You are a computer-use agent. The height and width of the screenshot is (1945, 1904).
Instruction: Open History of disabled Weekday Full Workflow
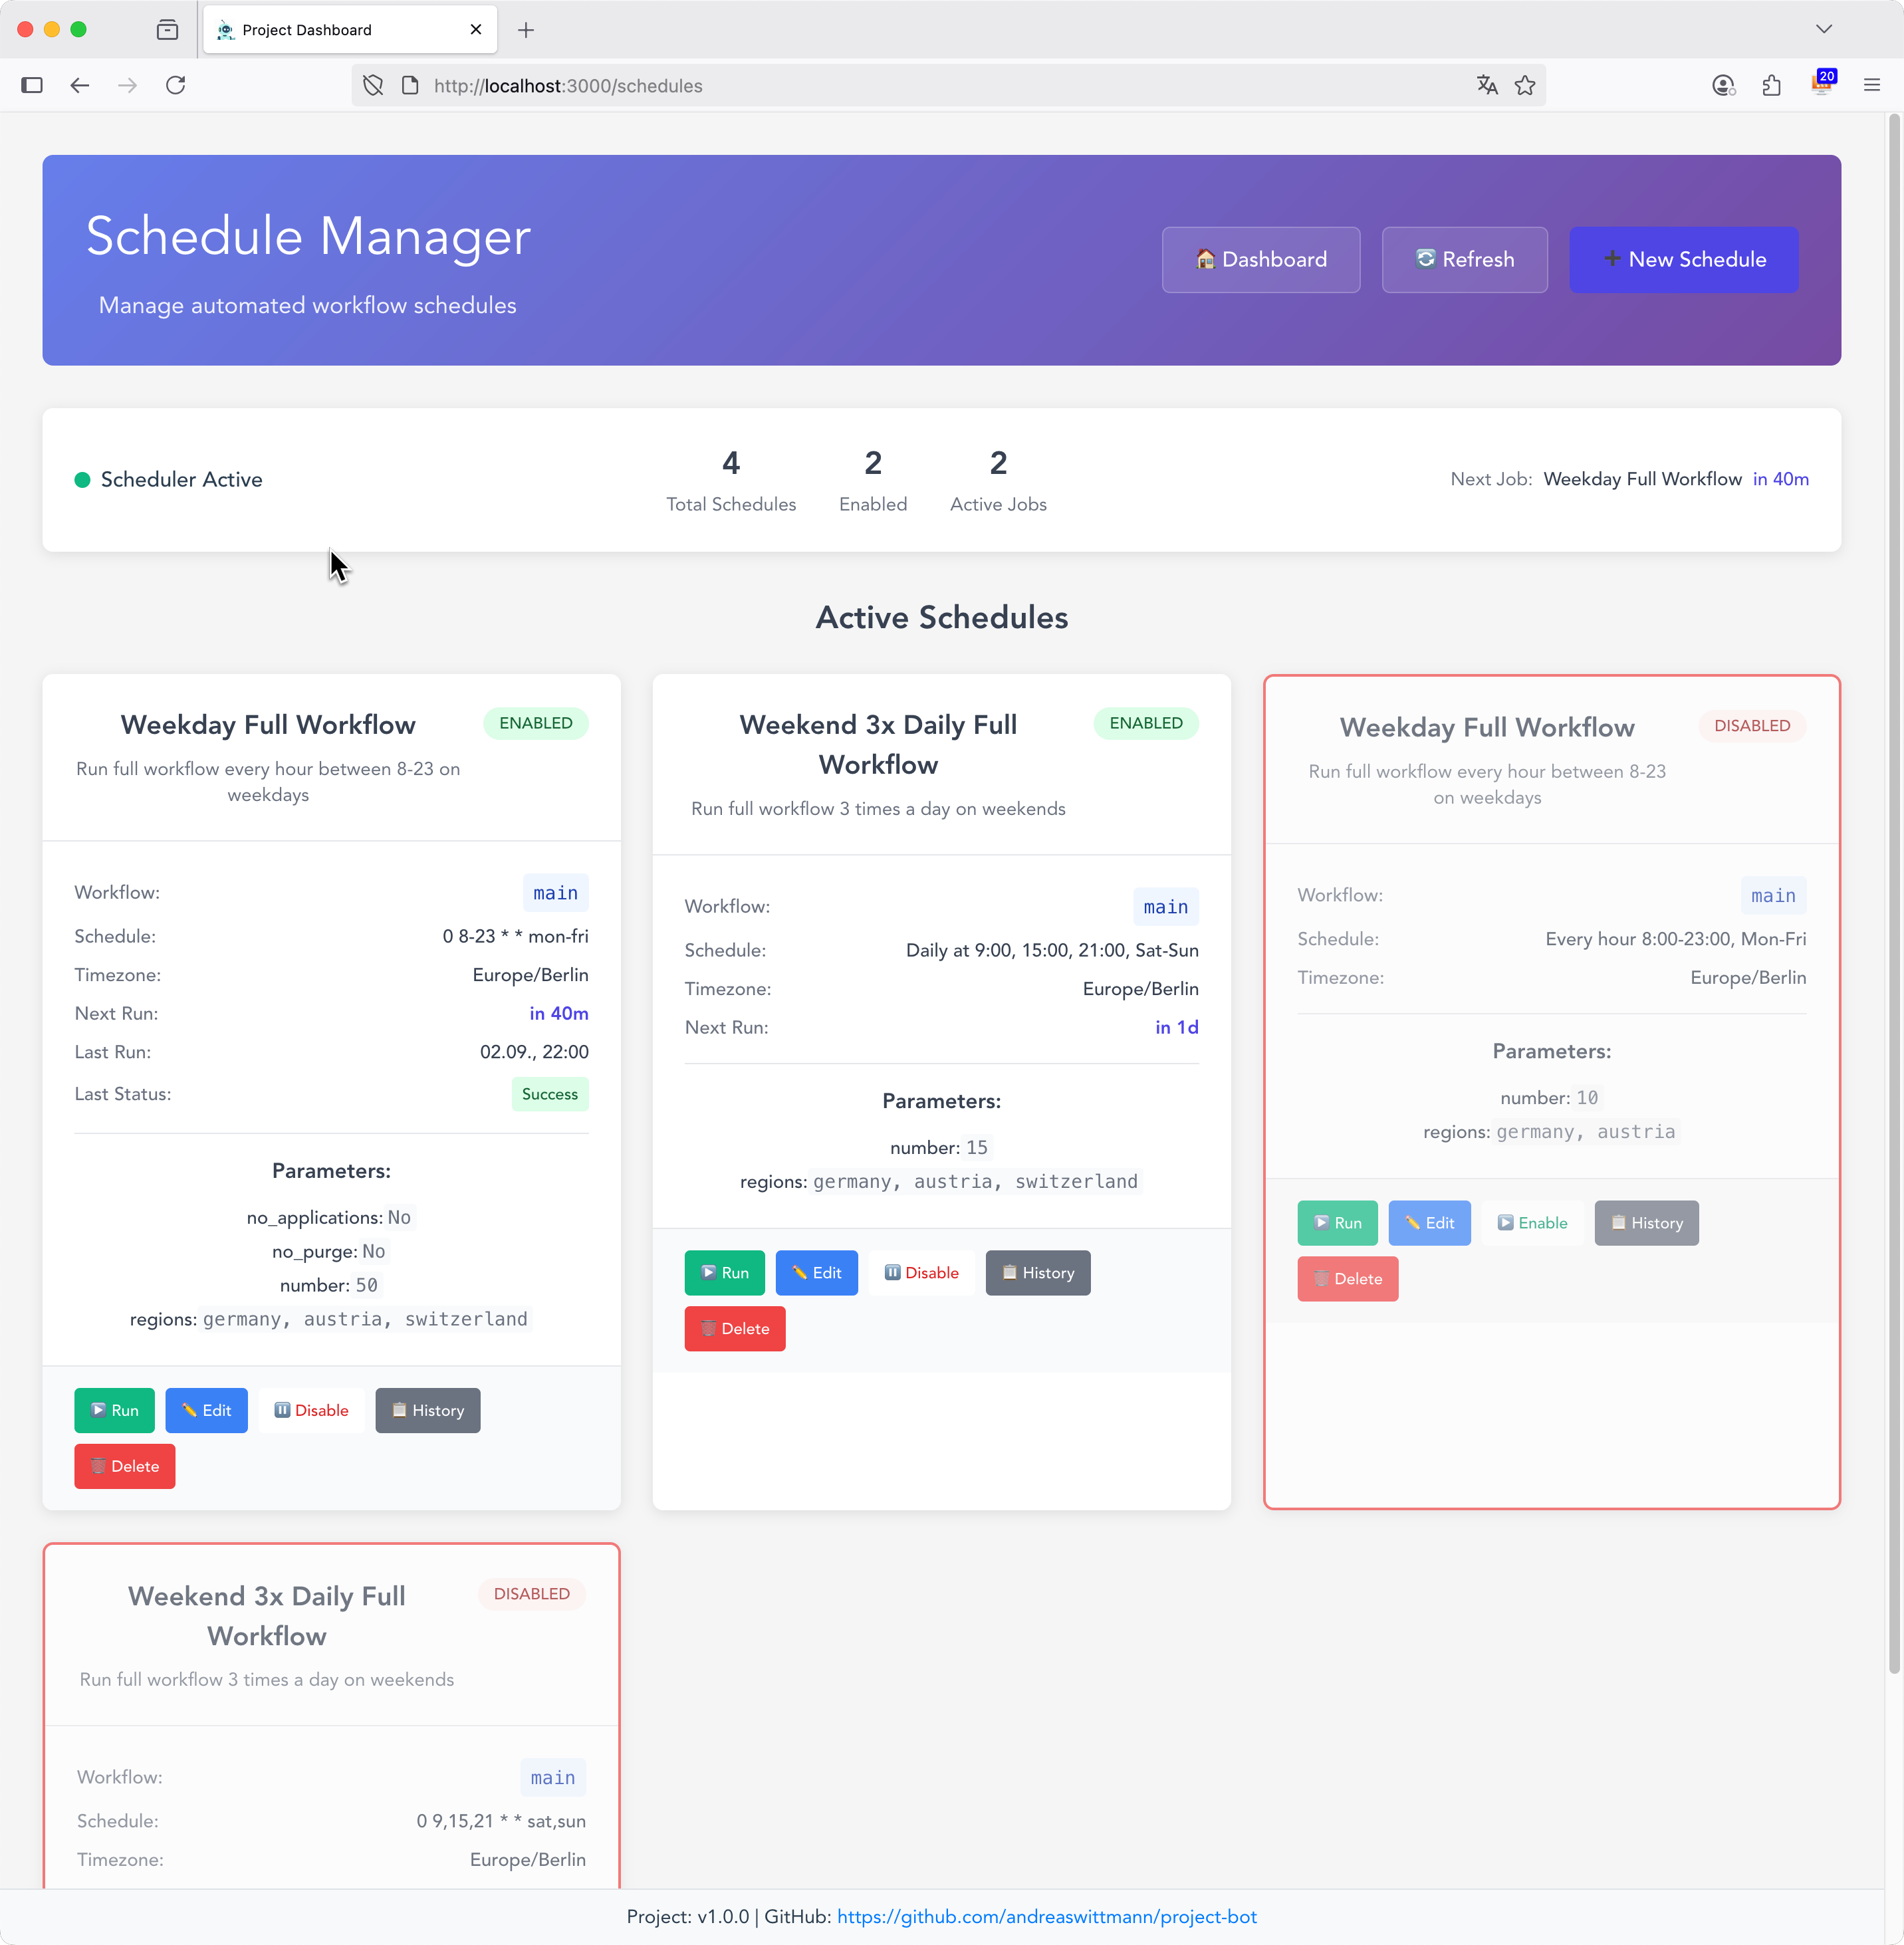tap(1646, 1223)
